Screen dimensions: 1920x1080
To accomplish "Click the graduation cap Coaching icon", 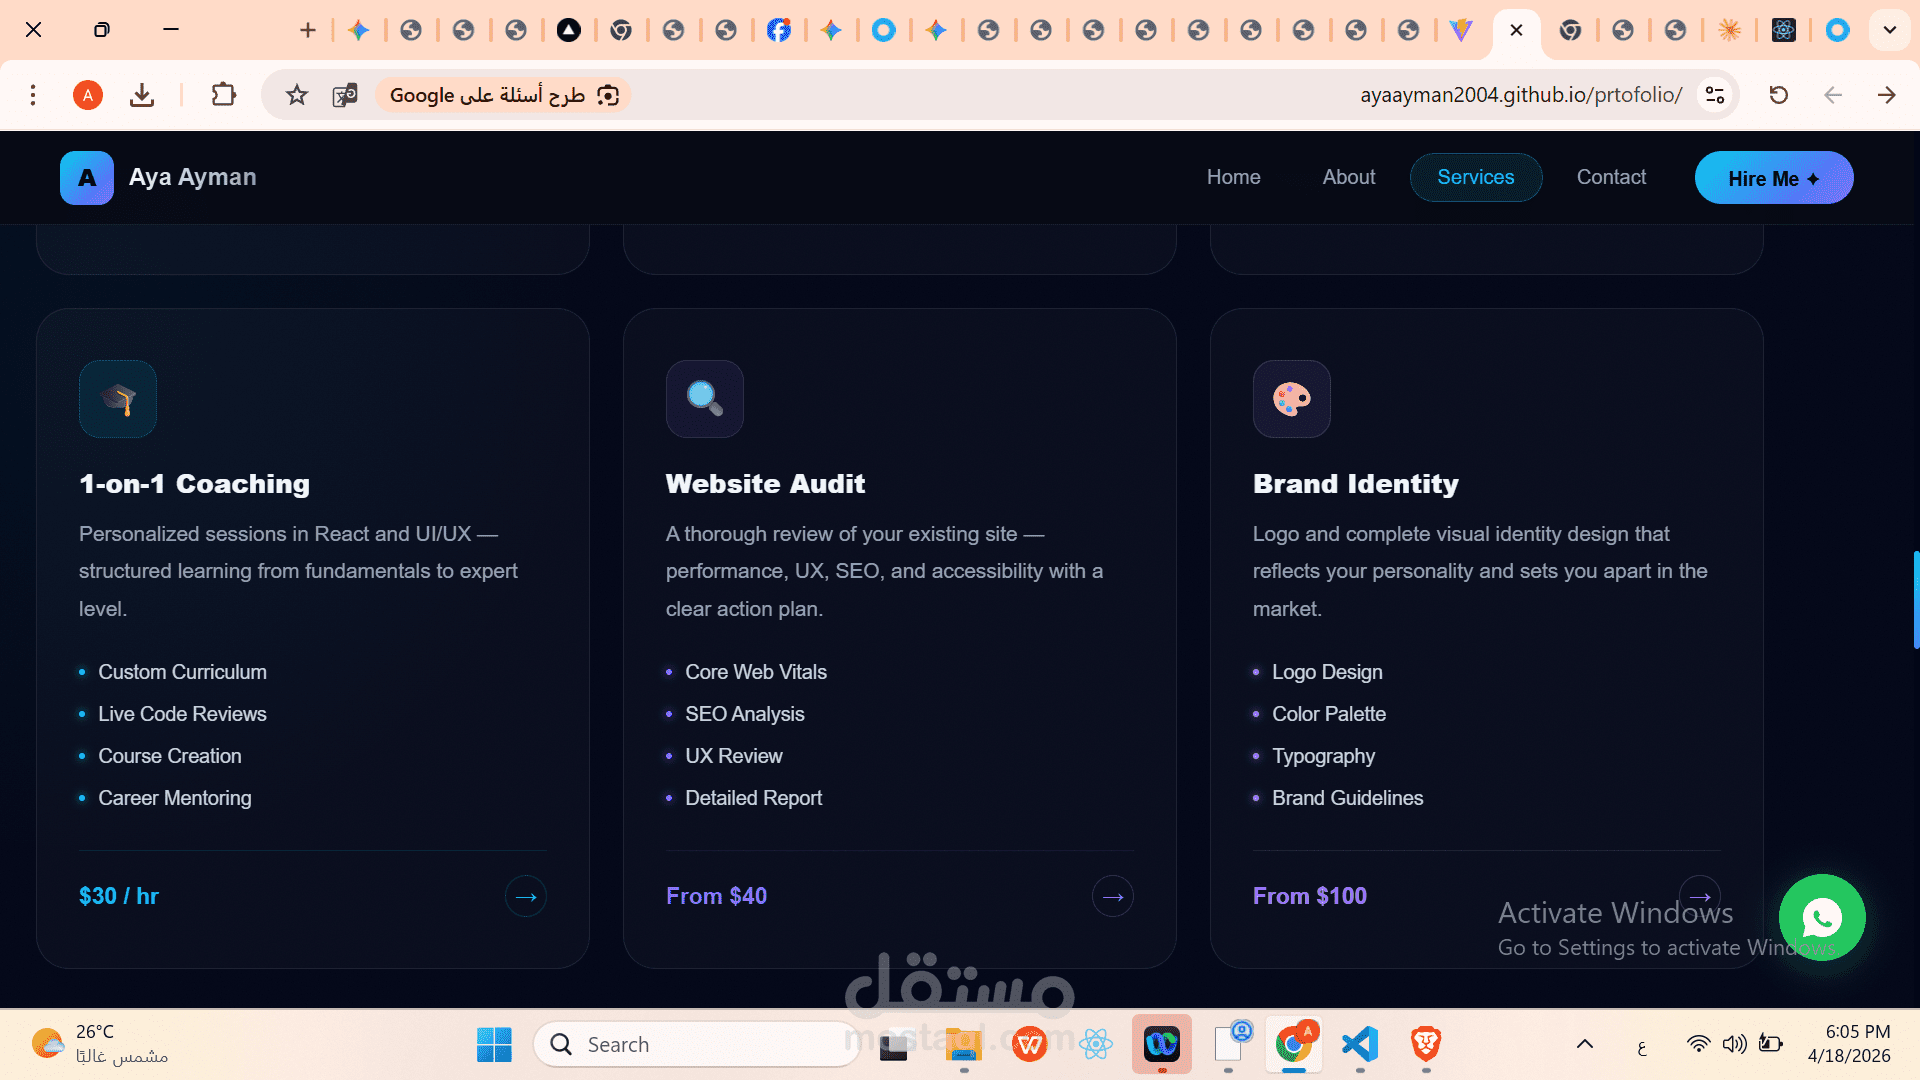I will [118, 399].
